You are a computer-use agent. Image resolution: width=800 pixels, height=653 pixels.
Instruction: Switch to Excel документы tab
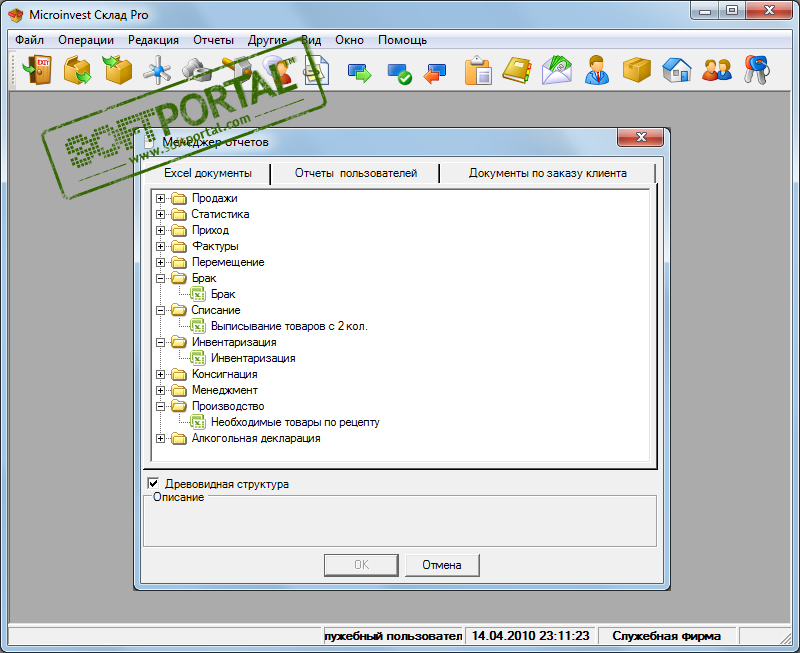[208, 173]
